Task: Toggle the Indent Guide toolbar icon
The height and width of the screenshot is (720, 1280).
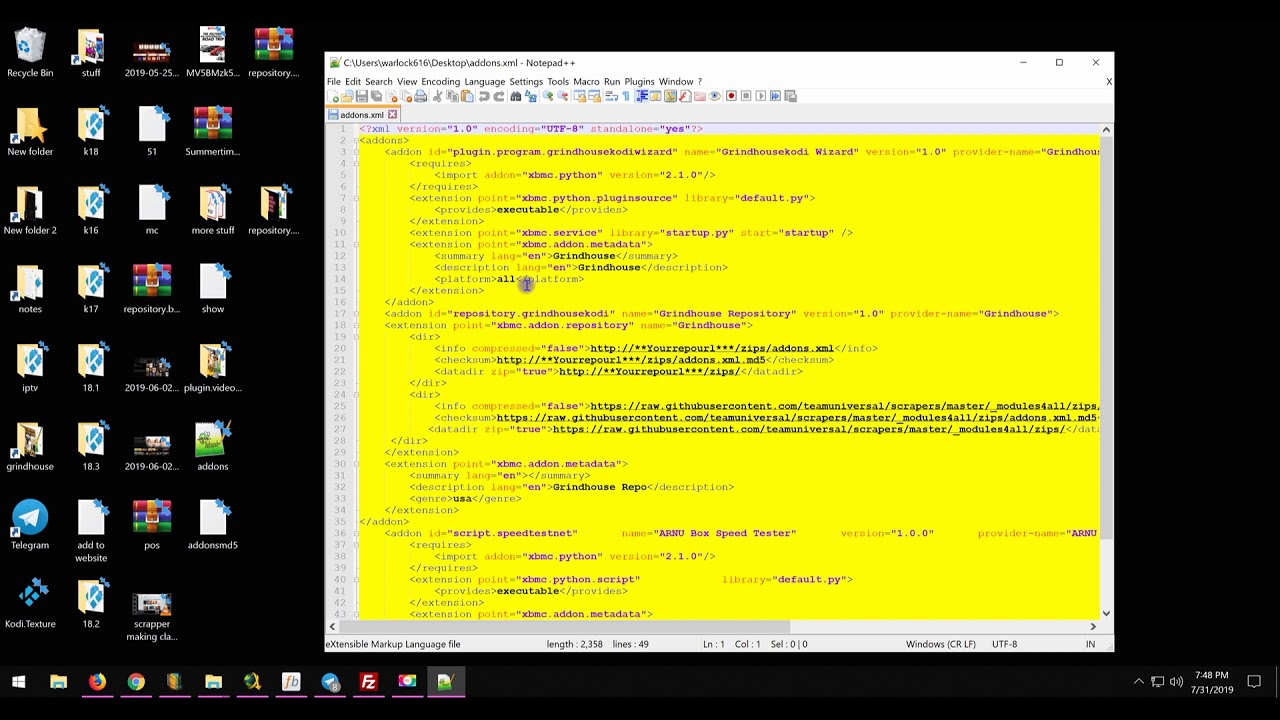Action: coord(642,96)
